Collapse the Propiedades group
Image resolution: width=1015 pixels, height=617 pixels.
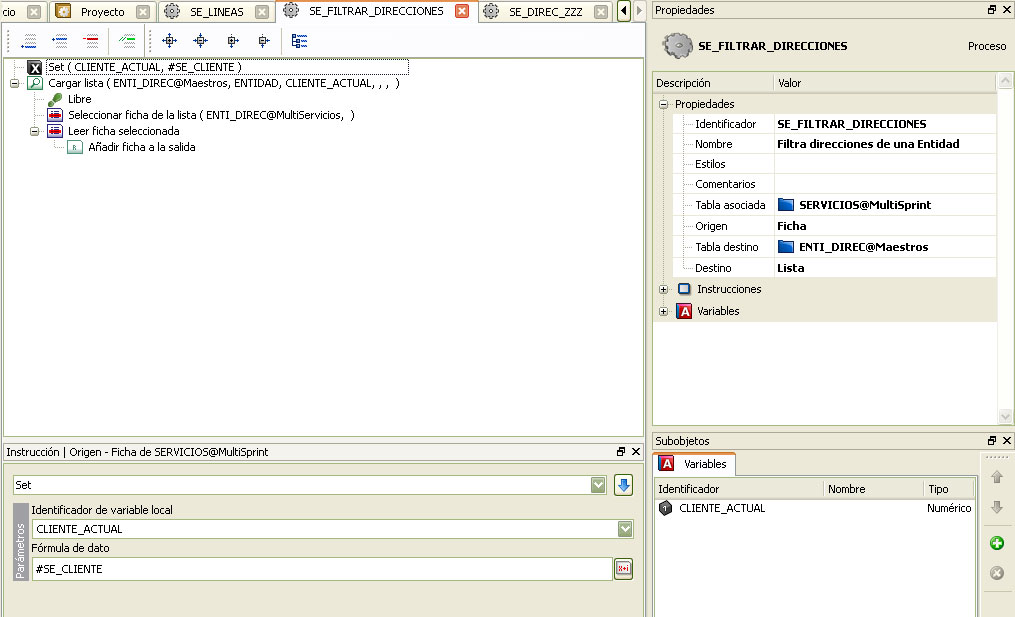click(x=664, y=104)
